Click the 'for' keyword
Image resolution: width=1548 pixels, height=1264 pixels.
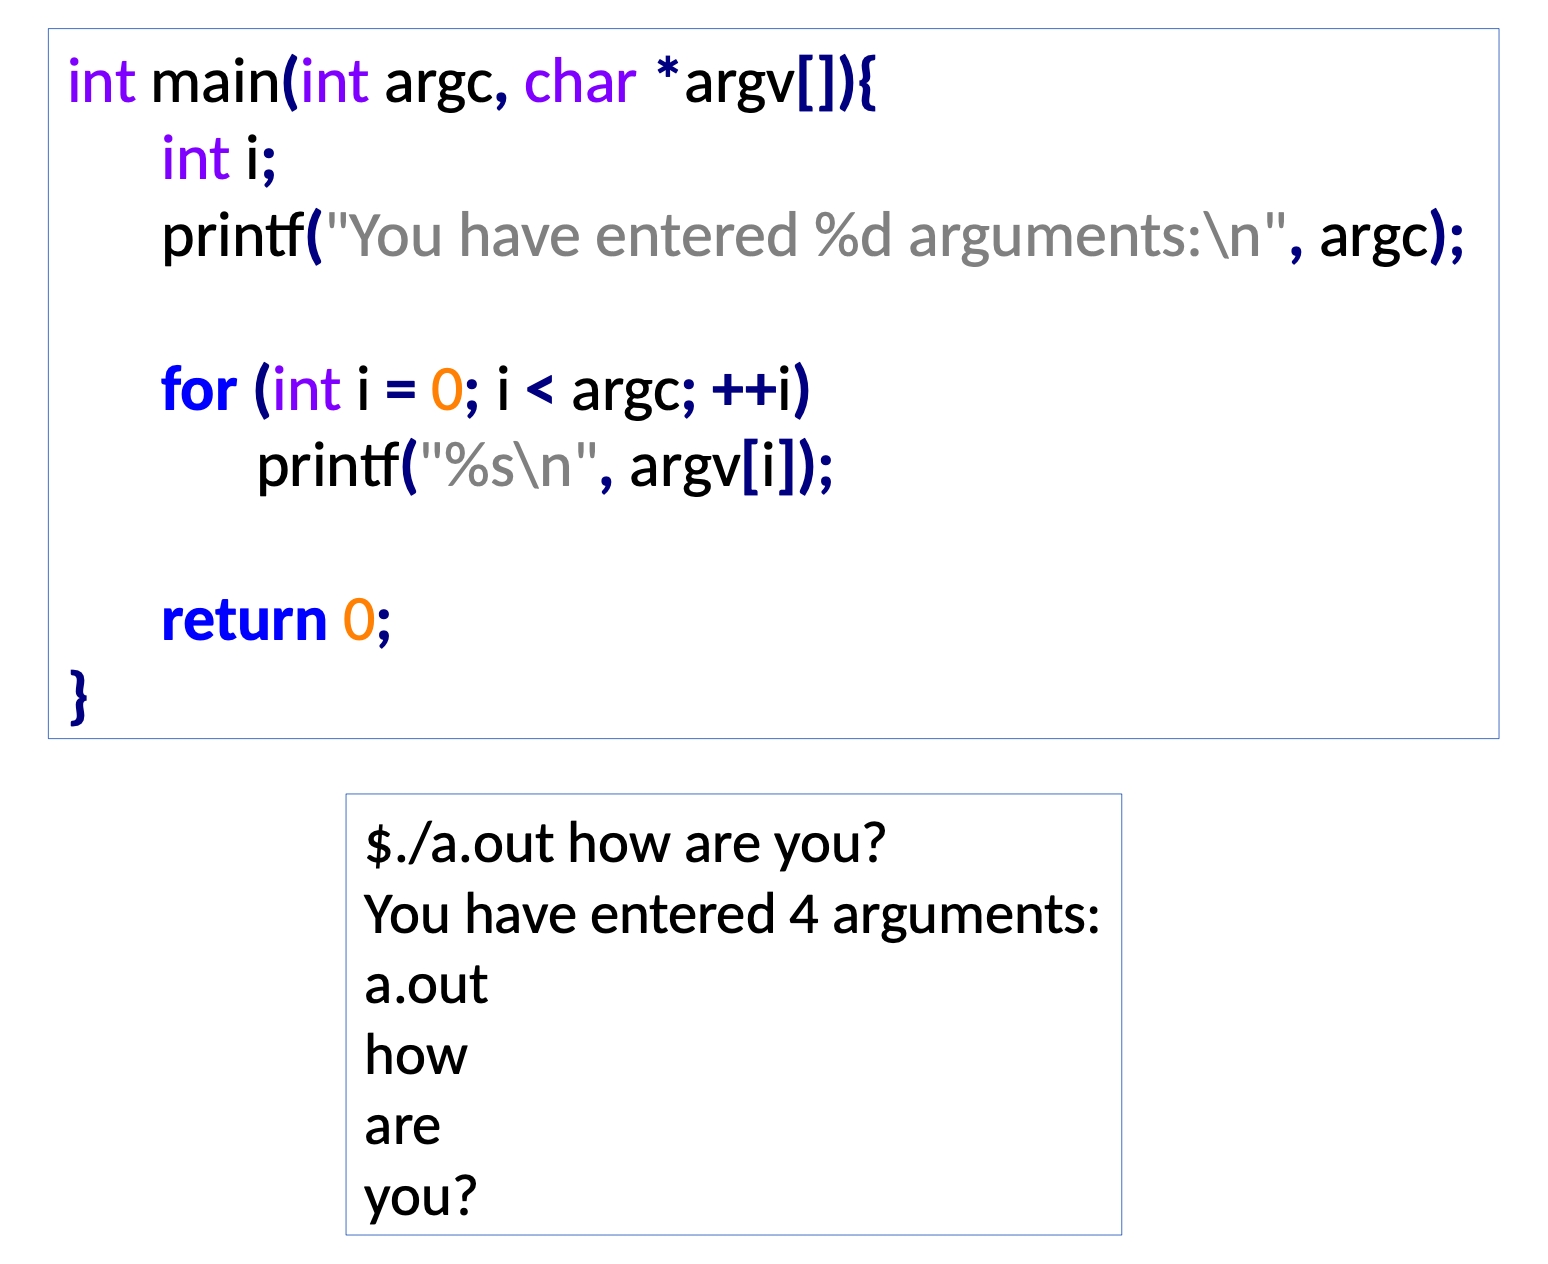(199, 390)
